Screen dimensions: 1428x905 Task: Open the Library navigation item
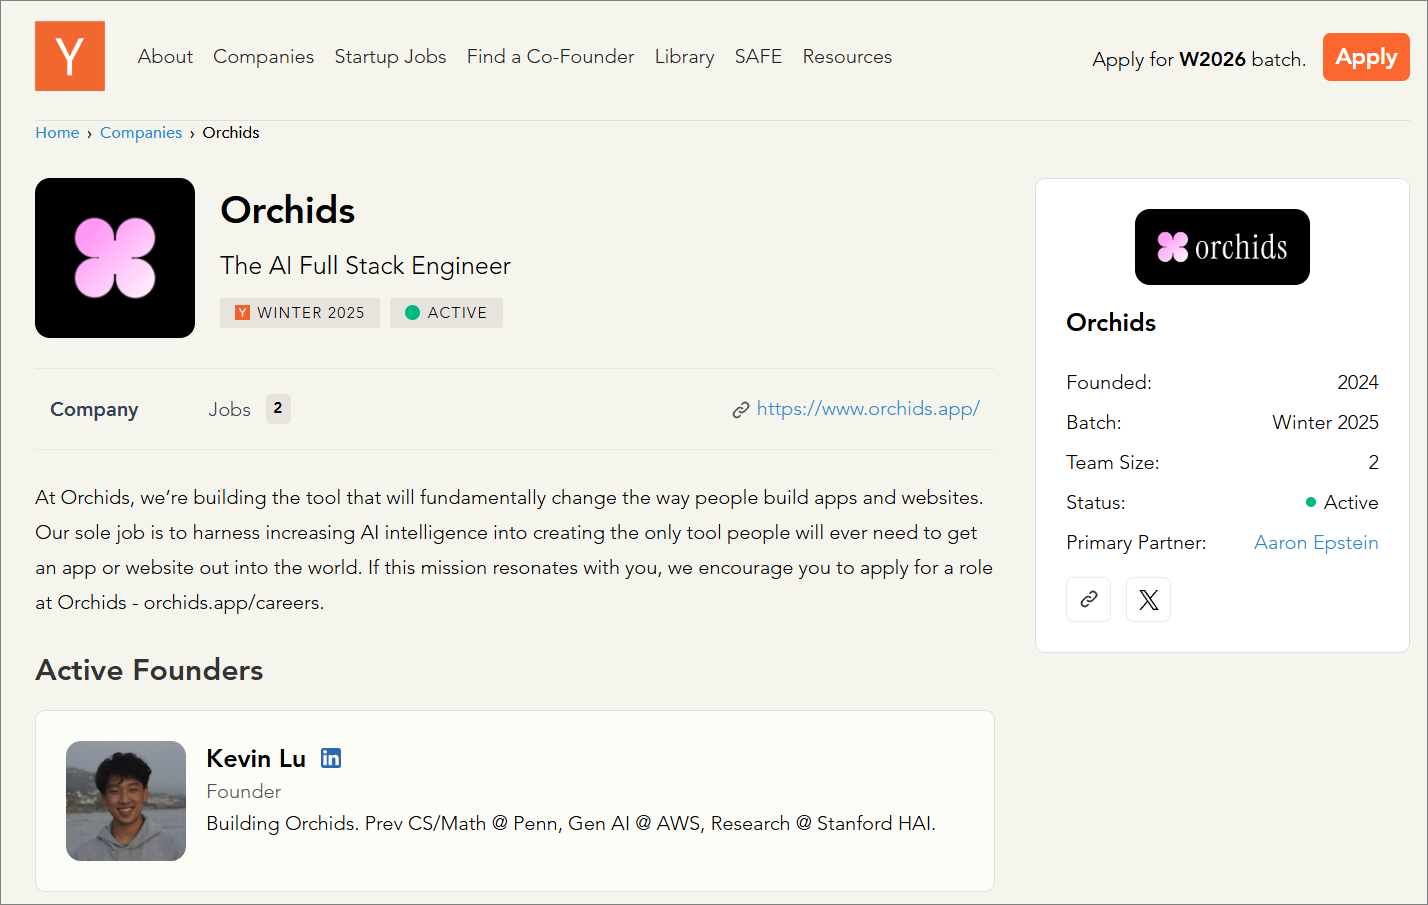point(684,57)
